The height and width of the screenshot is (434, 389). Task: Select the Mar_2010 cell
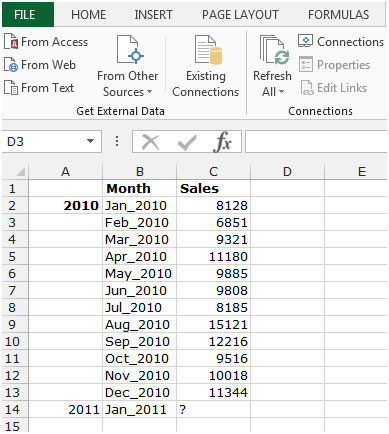click(140, 239)
